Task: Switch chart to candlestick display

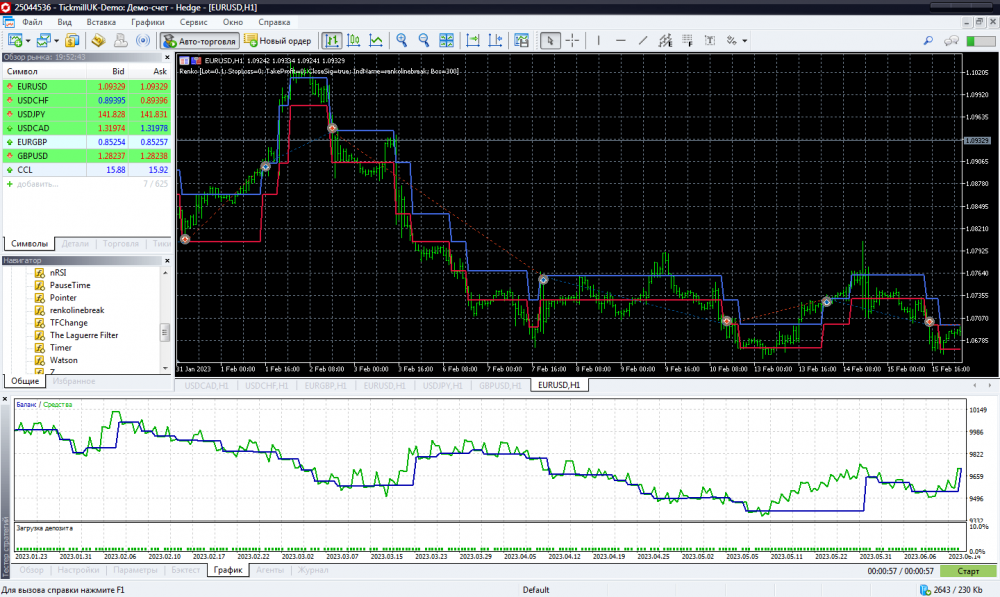Action: coord(353,41)
